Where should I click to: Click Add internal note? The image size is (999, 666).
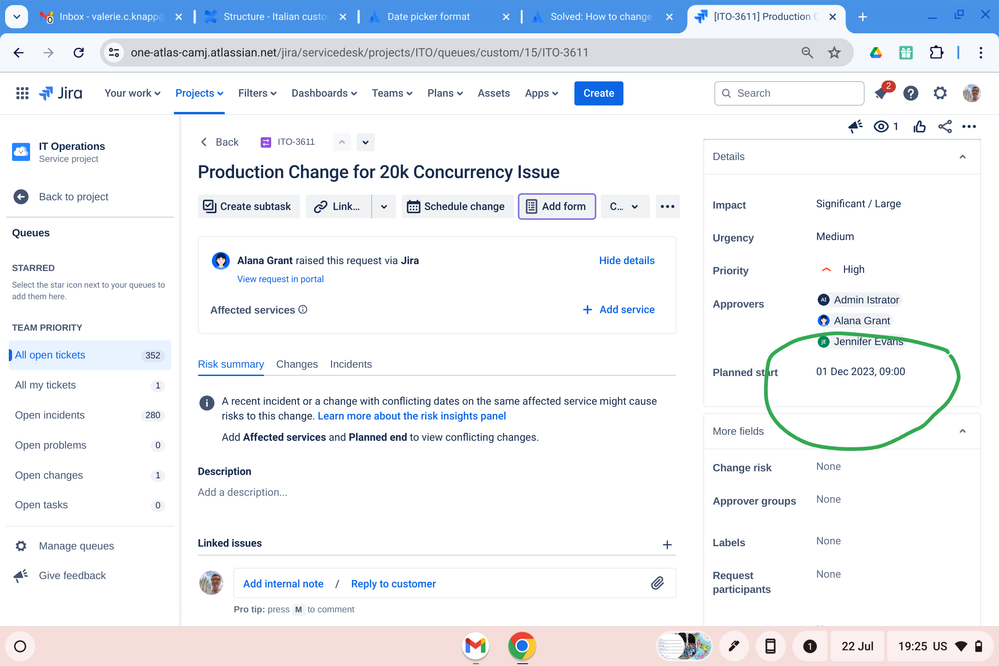pos(283,584)
